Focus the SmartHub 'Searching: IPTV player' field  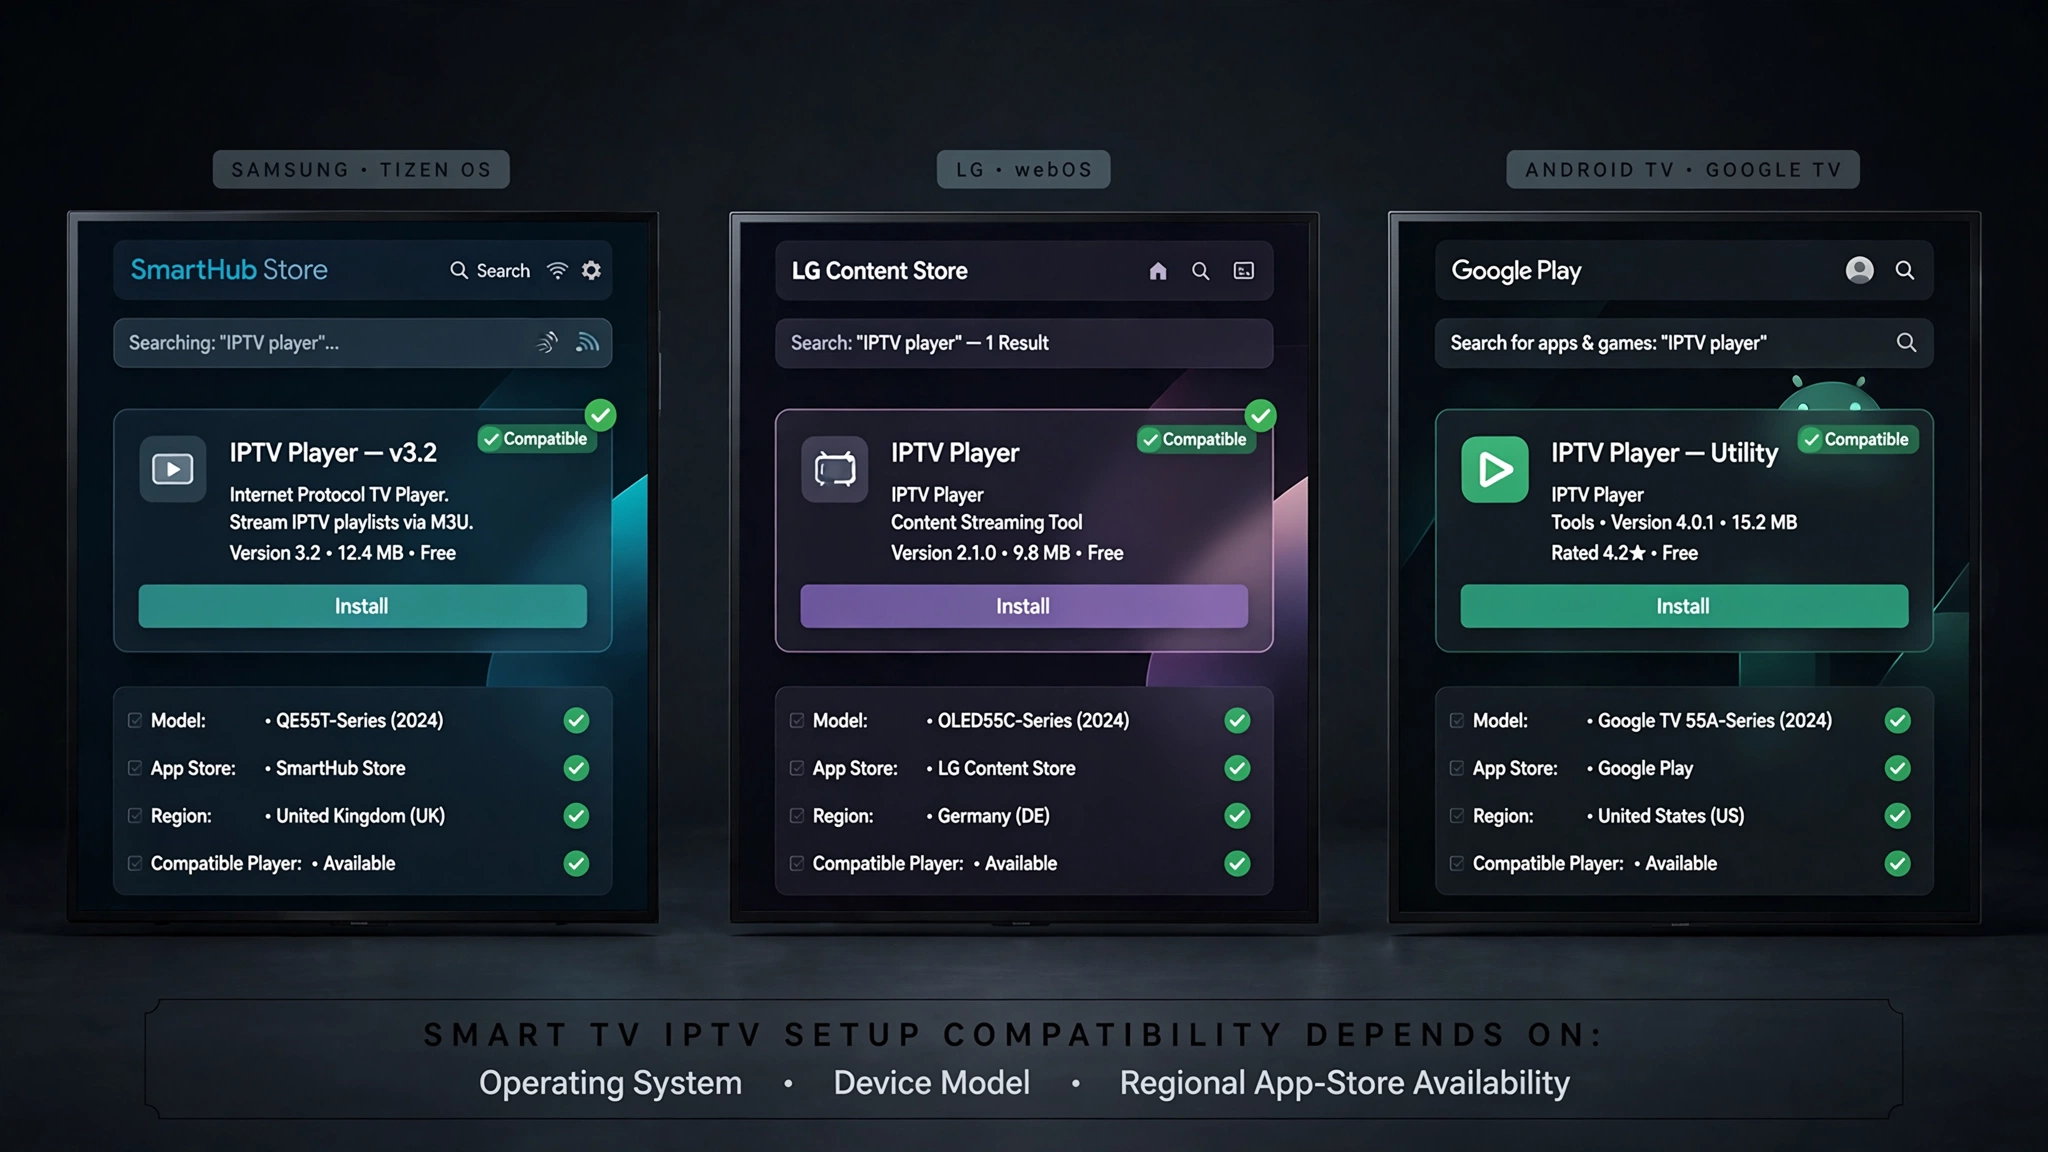point(362,343)
